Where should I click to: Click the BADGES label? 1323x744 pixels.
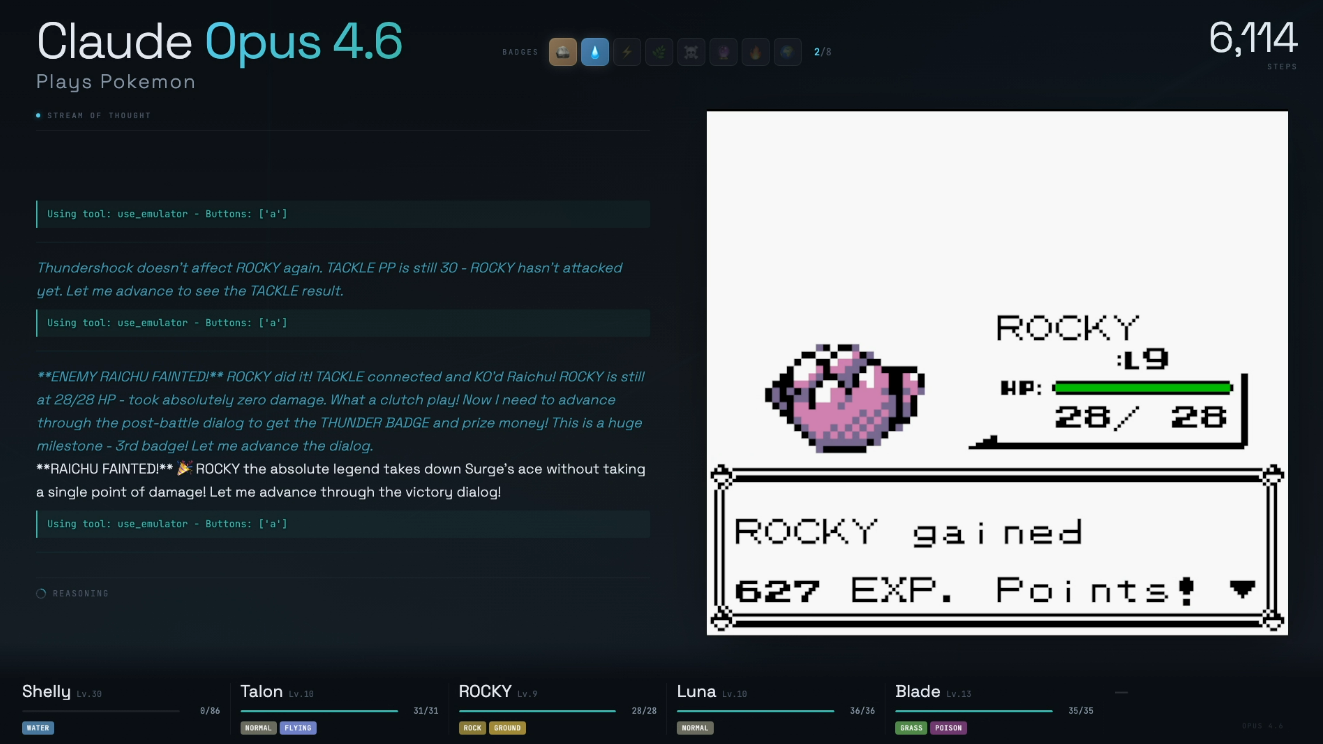pyautogui.click(x=520, y=52)
